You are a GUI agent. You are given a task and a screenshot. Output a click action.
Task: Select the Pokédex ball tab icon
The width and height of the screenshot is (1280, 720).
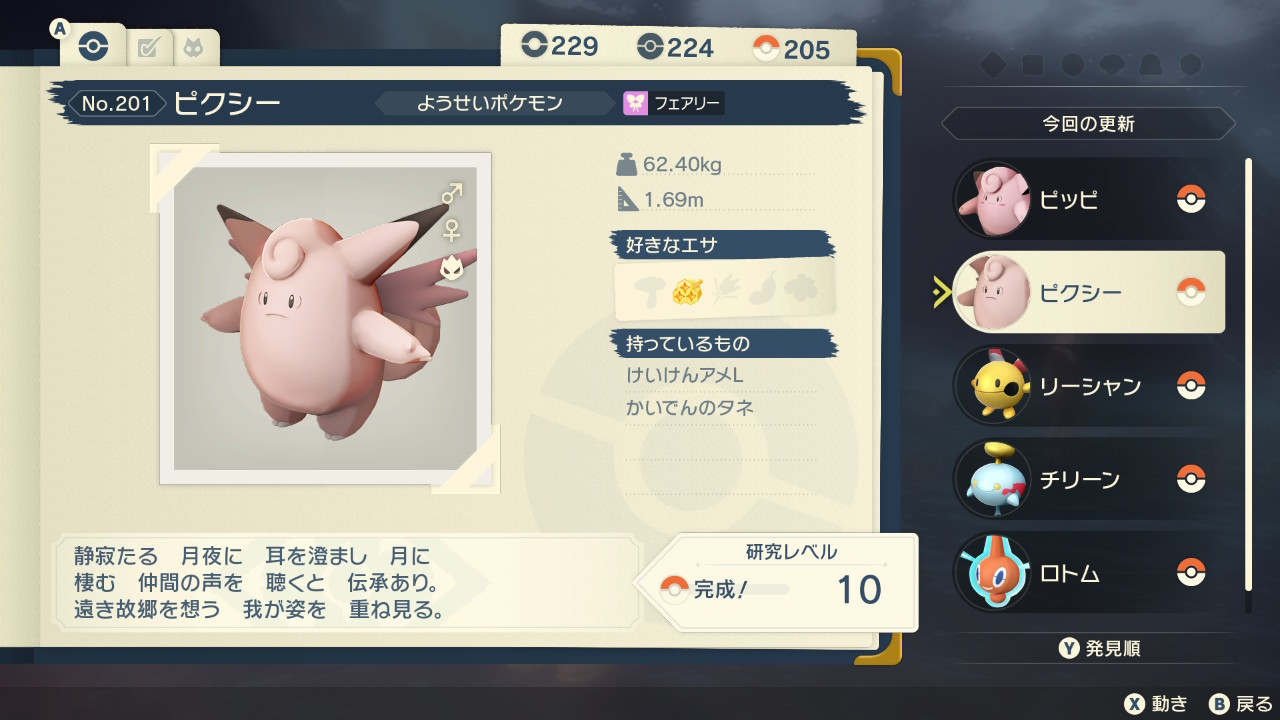(93, 46)
